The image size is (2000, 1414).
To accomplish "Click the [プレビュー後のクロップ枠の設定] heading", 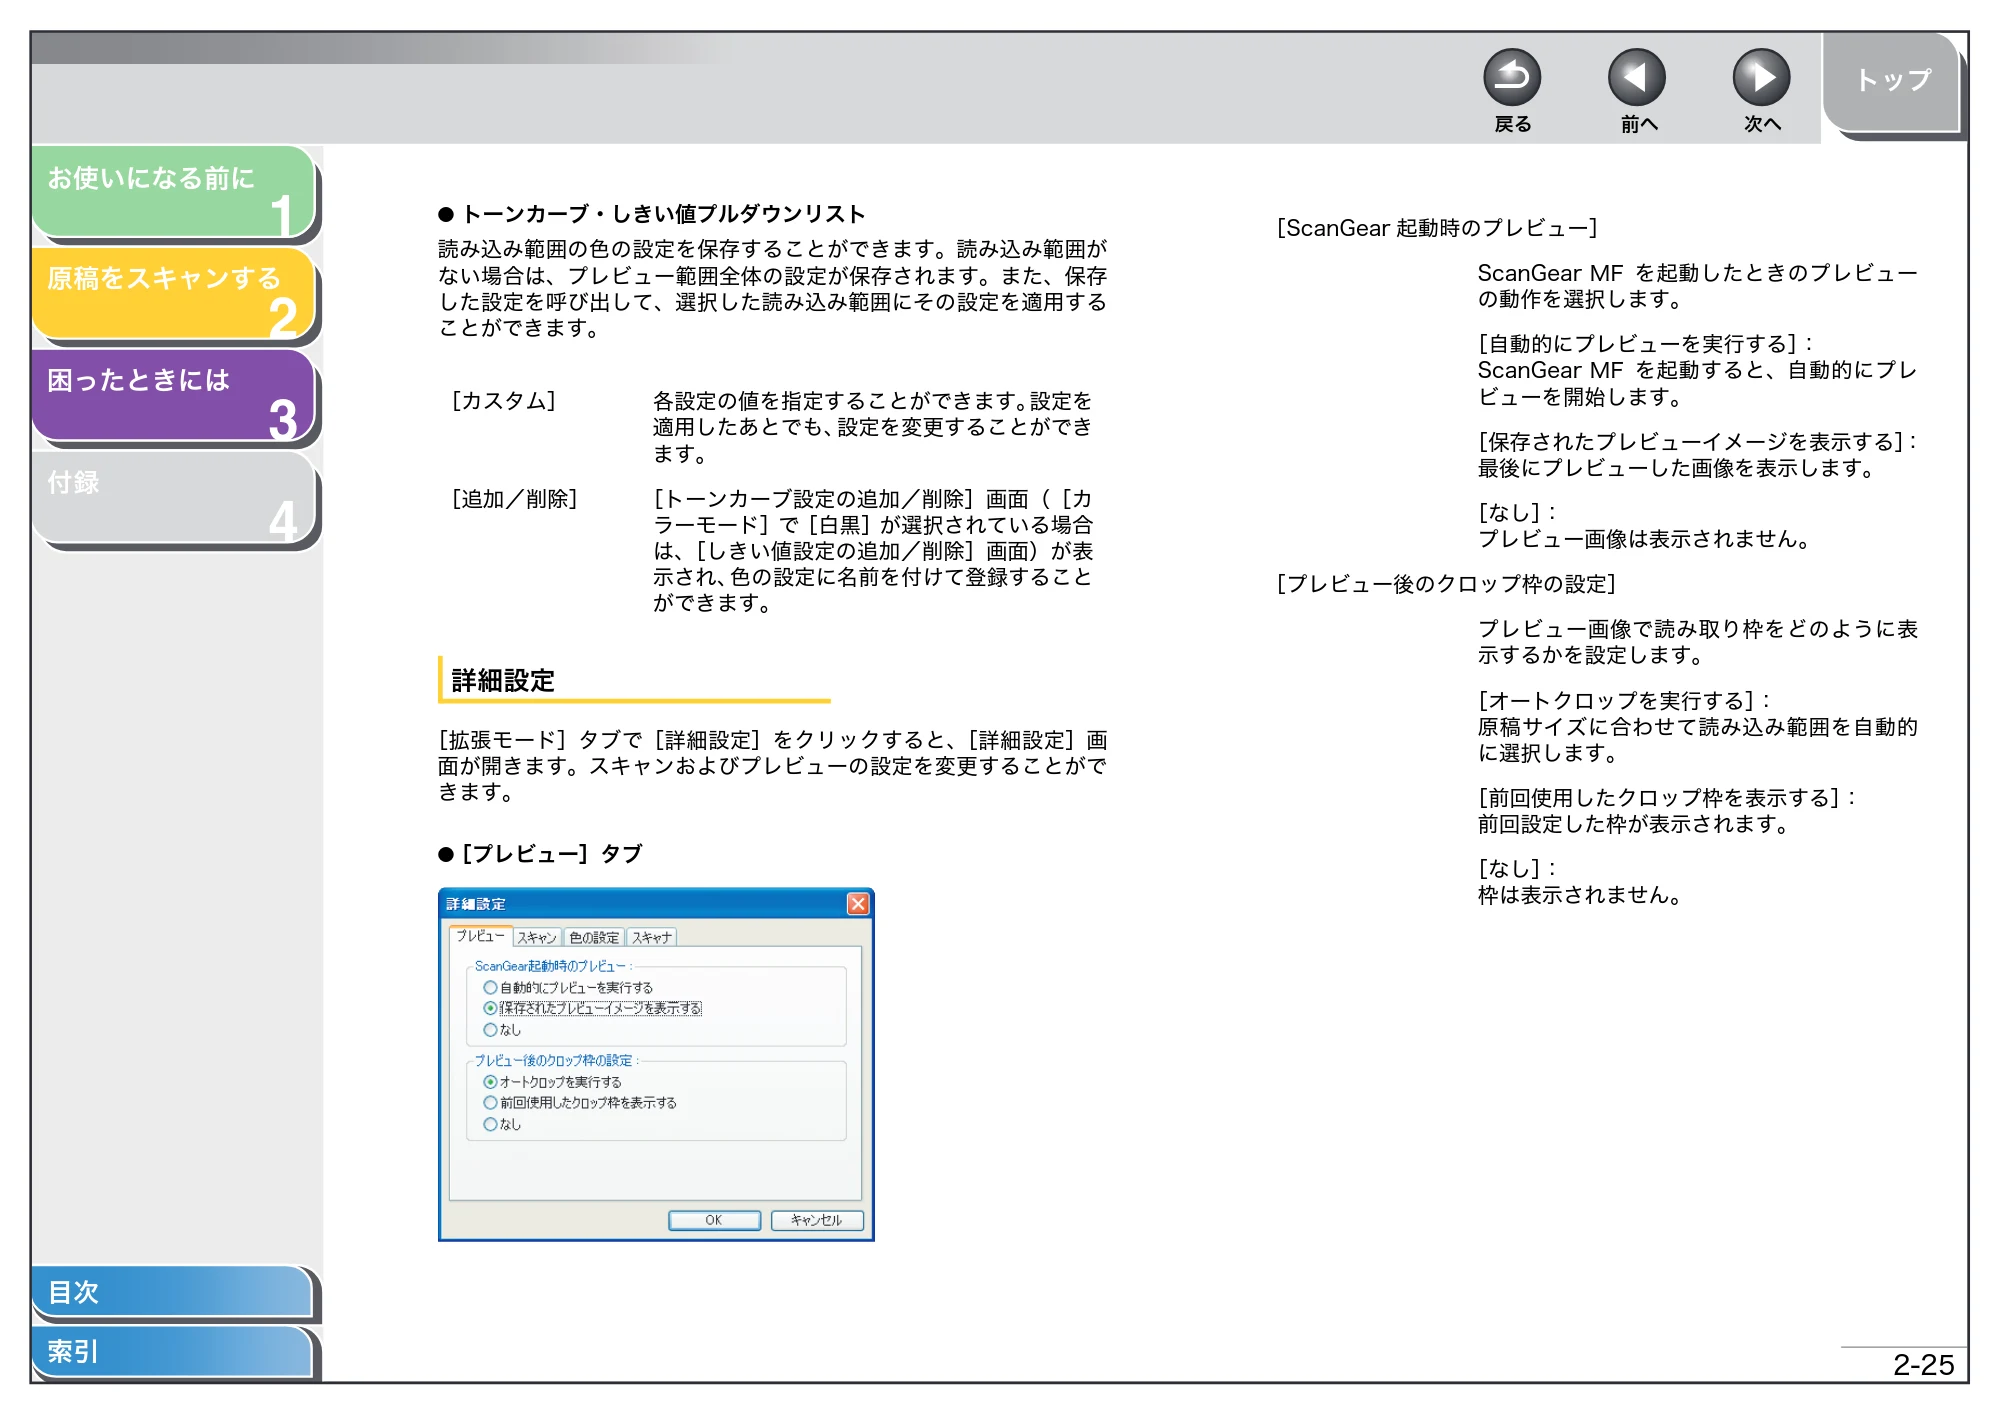I will point(1446,584).
